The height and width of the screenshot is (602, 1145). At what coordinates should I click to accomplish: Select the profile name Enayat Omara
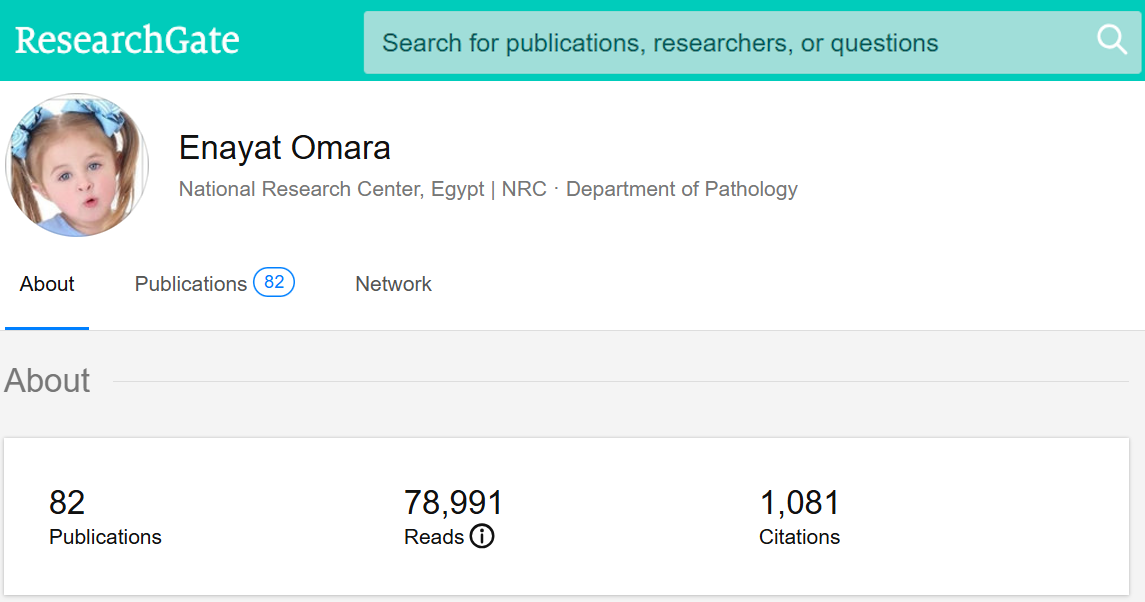pos(284,148)
